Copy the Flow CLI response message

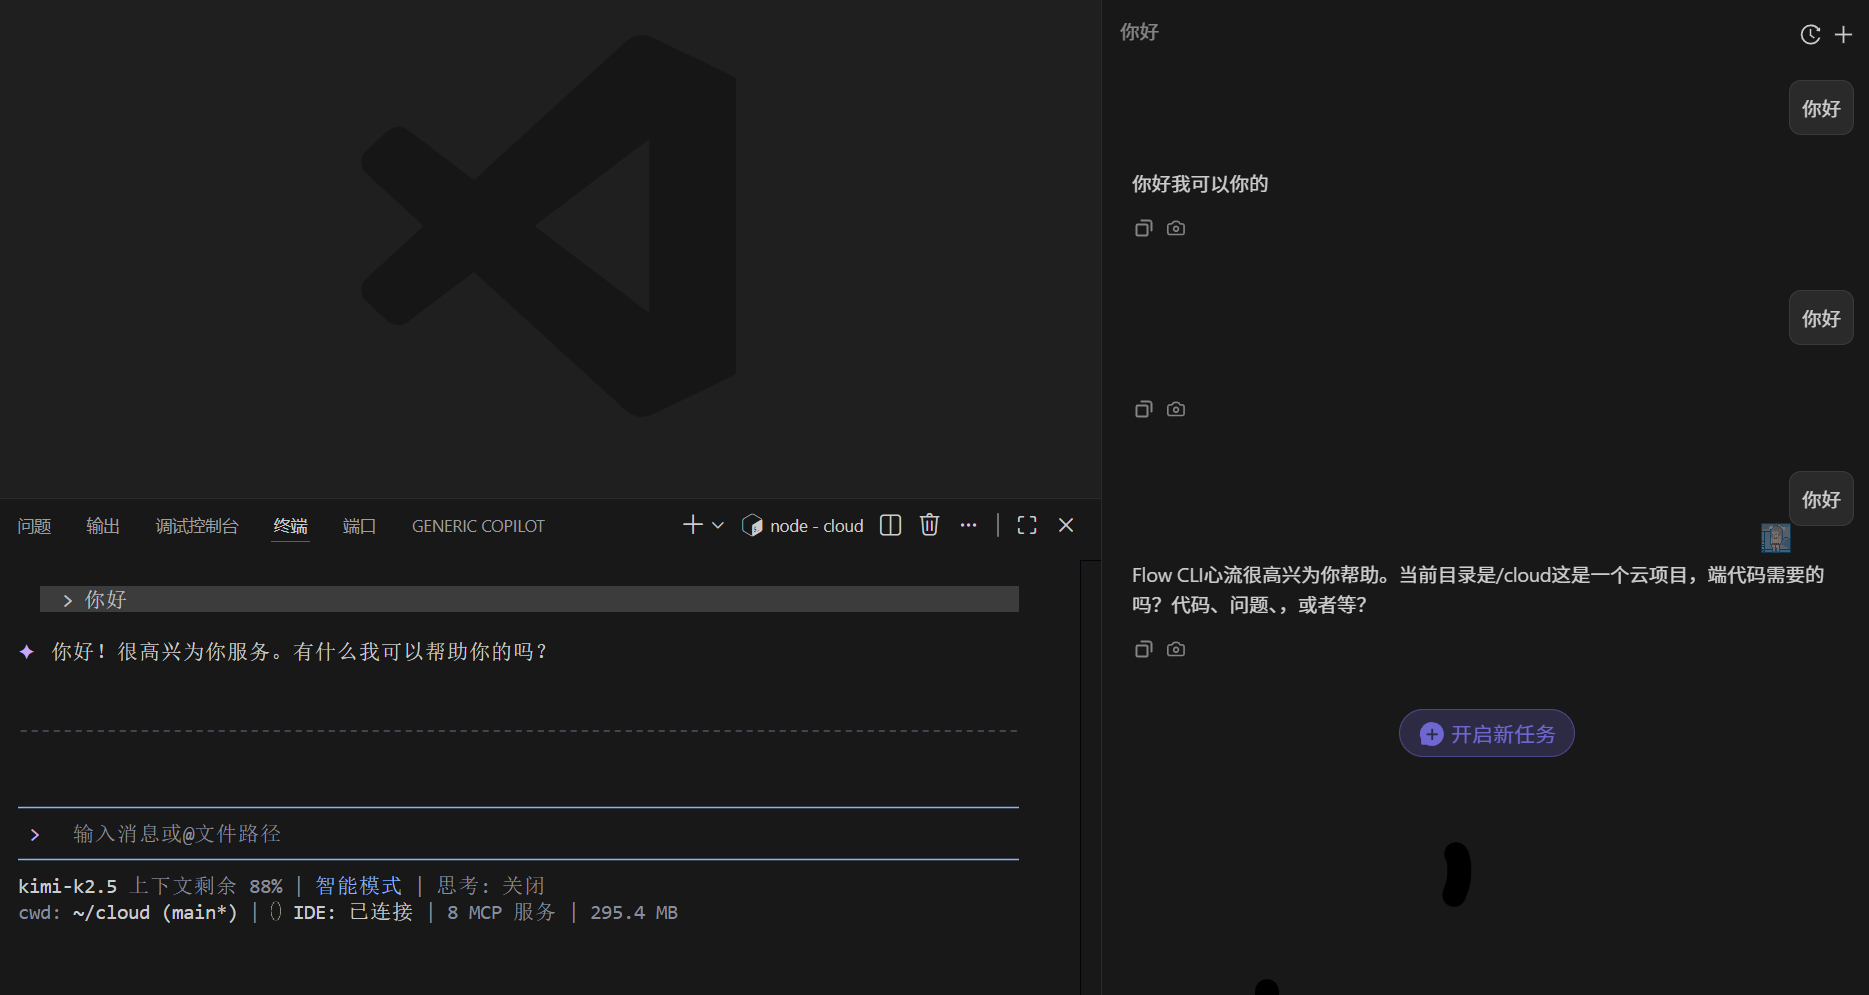[x=1143, y=650]
